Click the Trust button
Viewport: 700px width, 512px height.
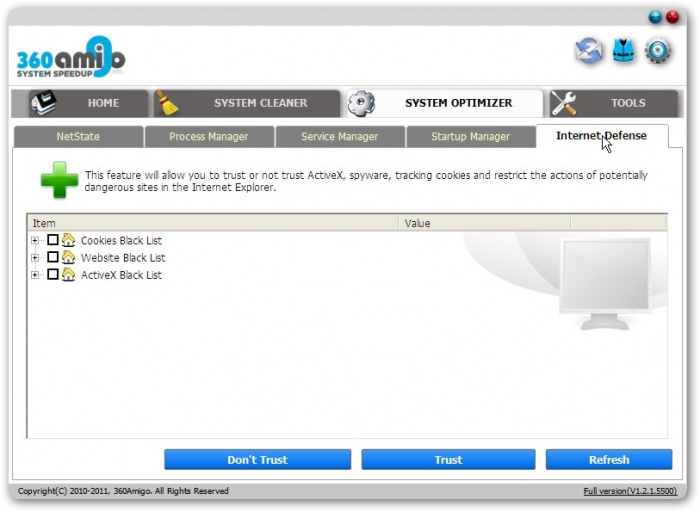click(448, 459)
